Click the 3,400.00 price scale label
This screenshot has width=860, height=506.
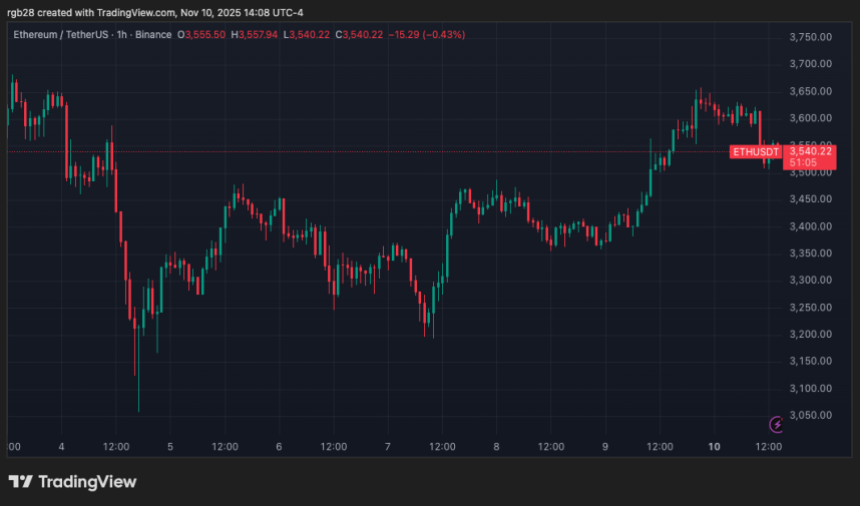811,226
